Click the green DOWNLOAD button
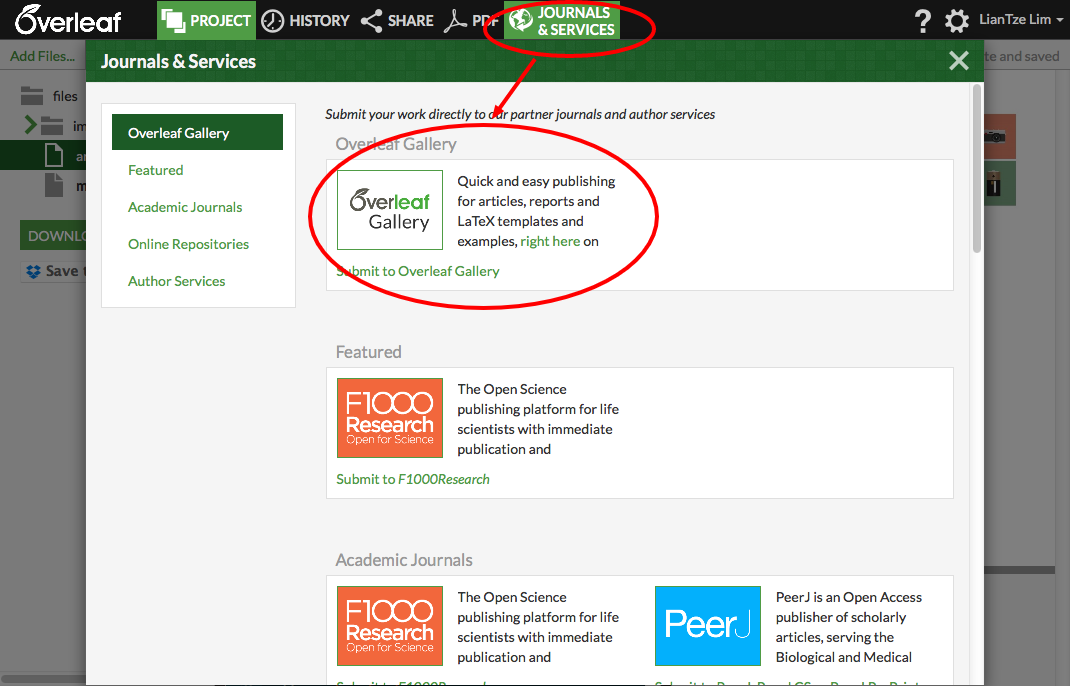The height and width of the screenshot is (686, 1070). (53, 235)
